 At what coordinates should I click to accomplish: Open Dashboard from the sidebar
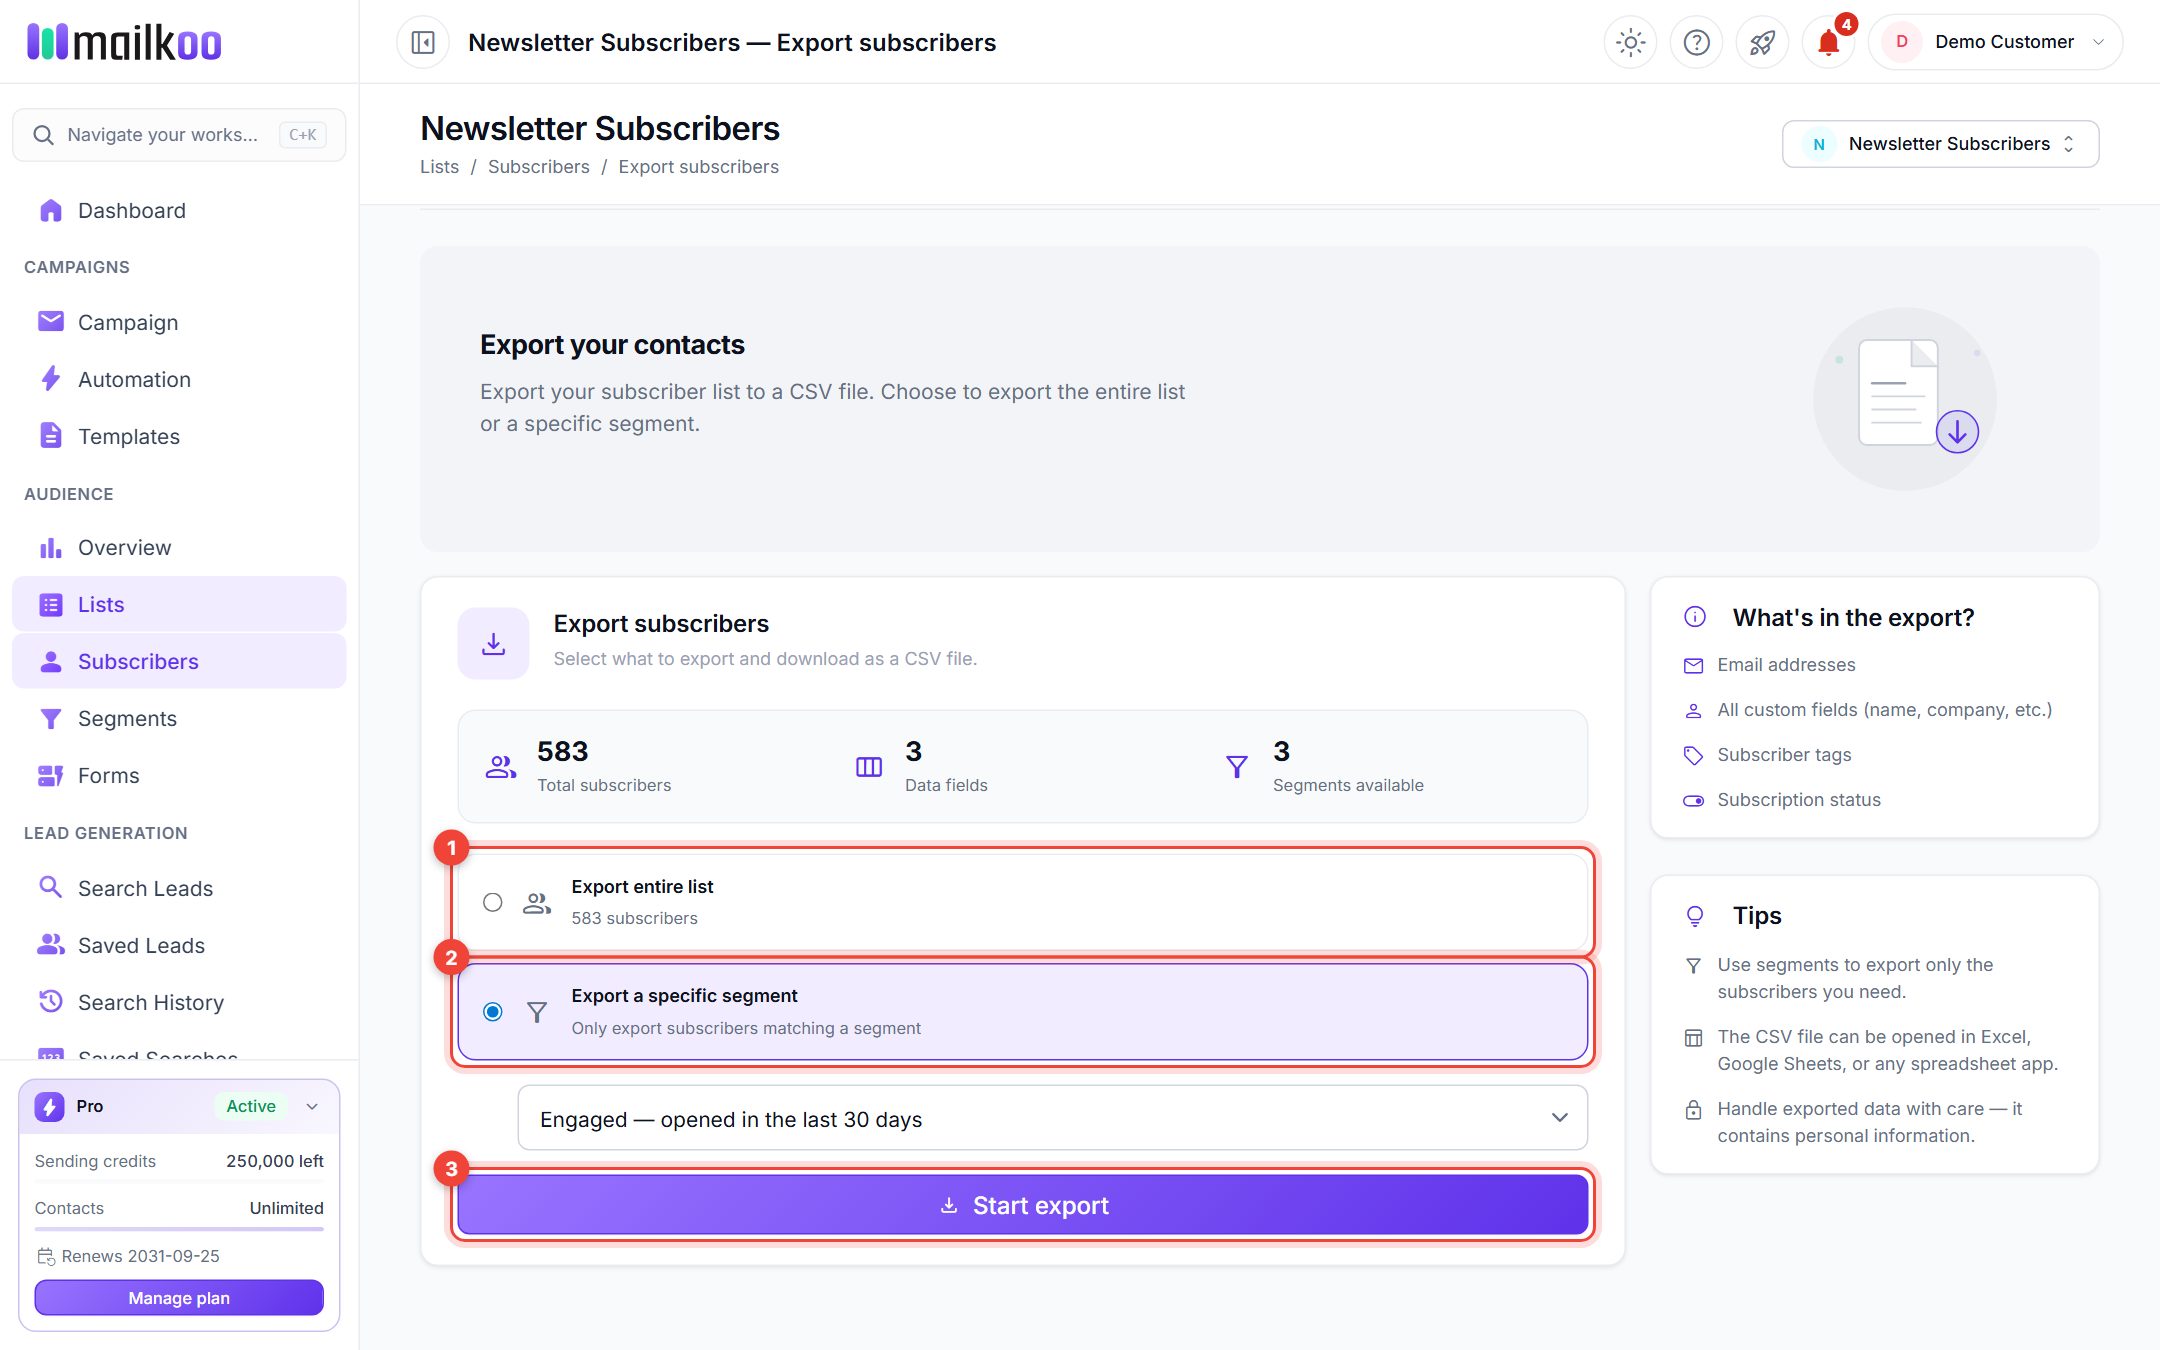tap(179, 211)
